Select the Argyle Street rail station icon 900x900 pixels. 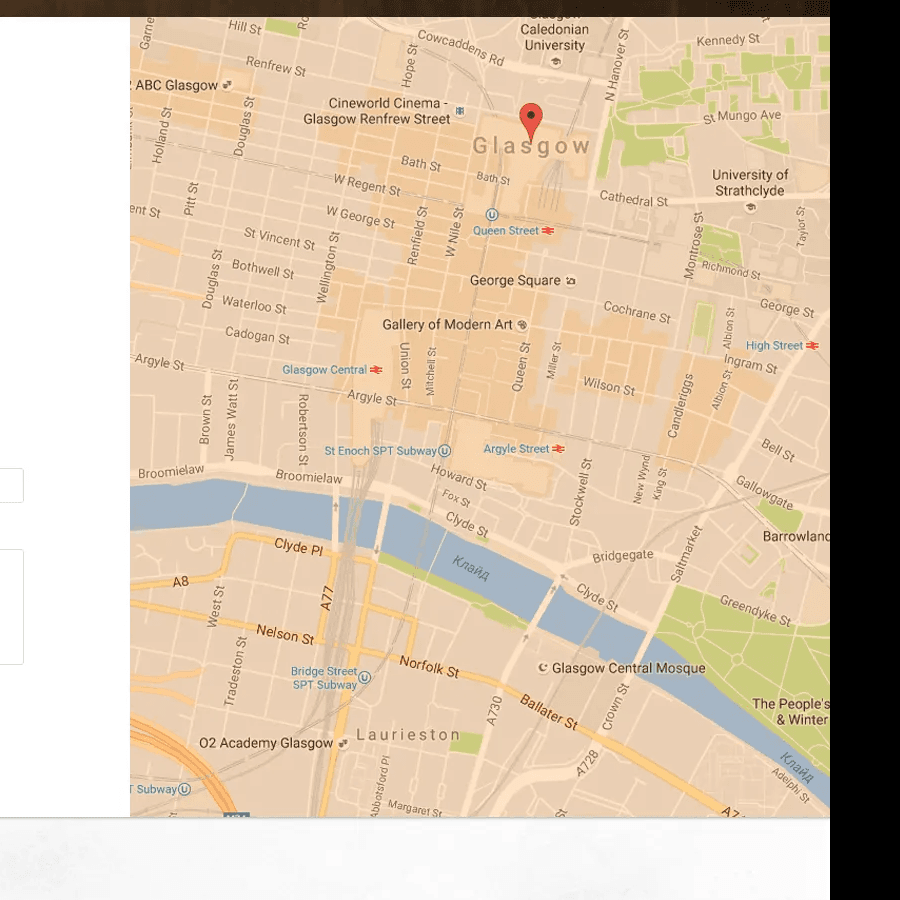tap(556, 448)
